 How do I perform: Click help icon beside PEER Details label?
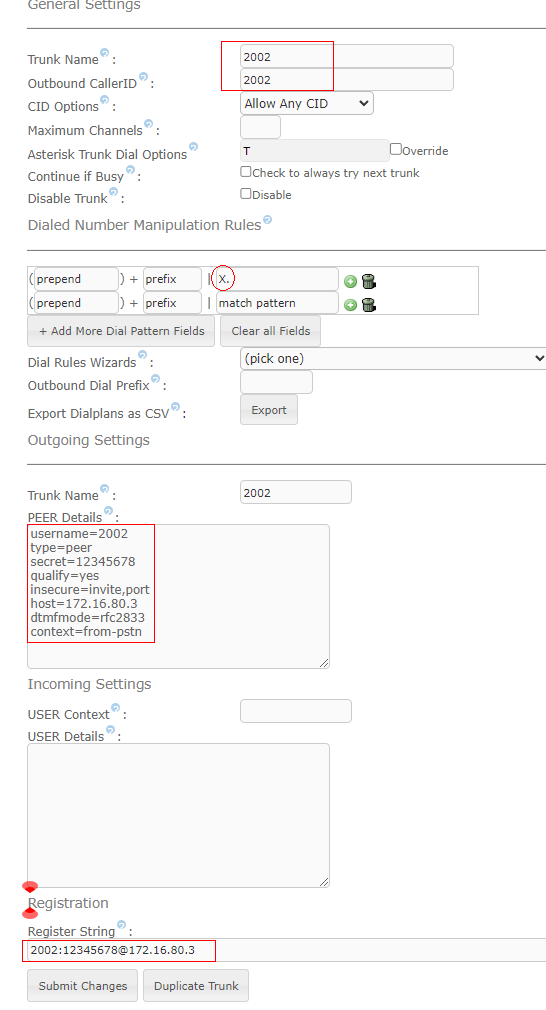pos(108,511)
